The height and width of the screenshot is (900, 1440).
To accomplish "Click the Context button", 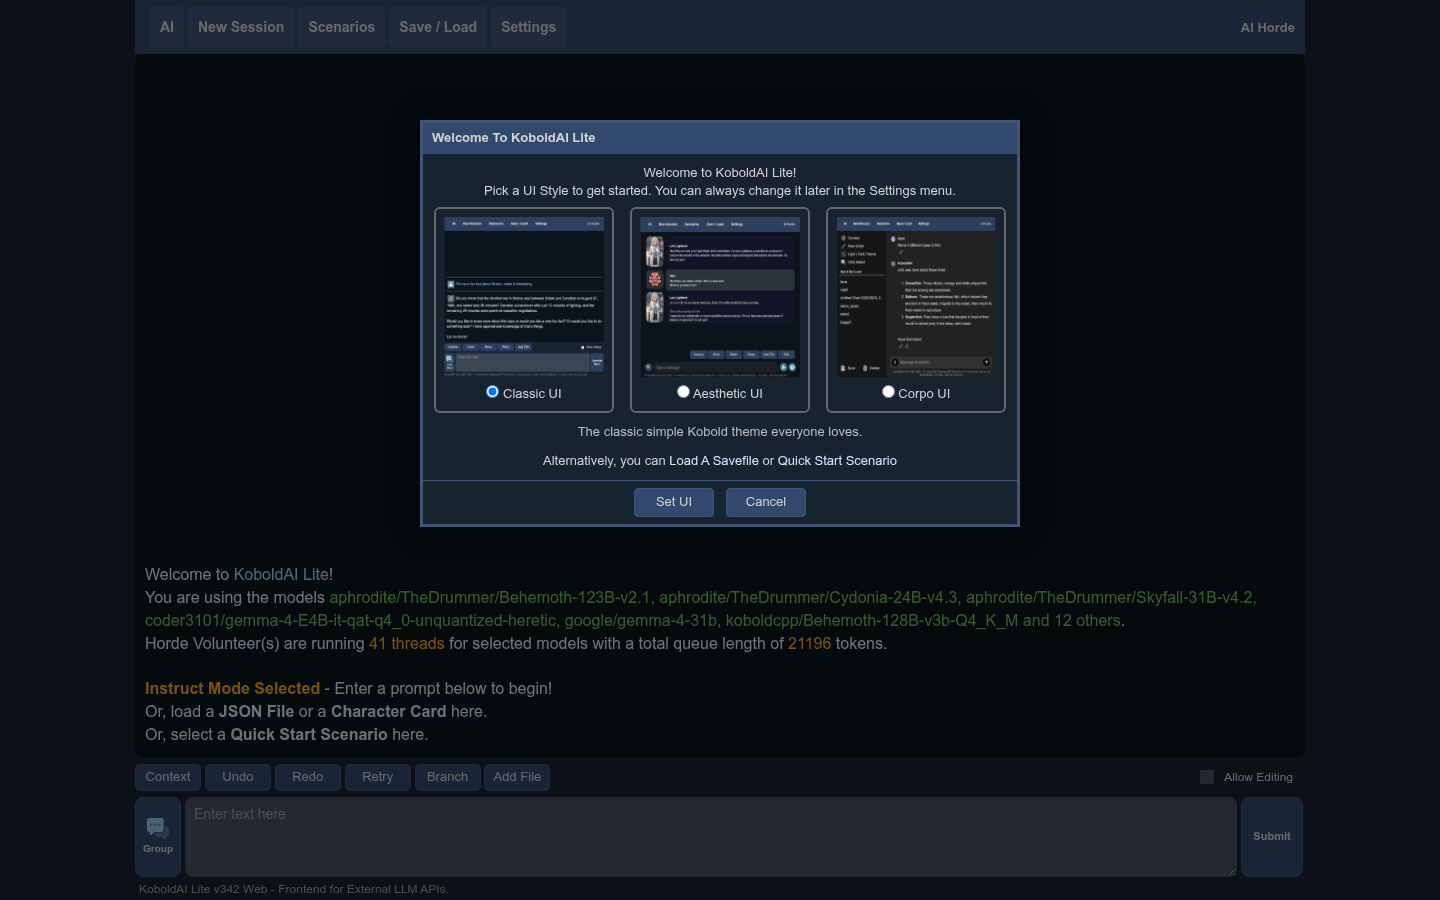I will click(168, 777).
